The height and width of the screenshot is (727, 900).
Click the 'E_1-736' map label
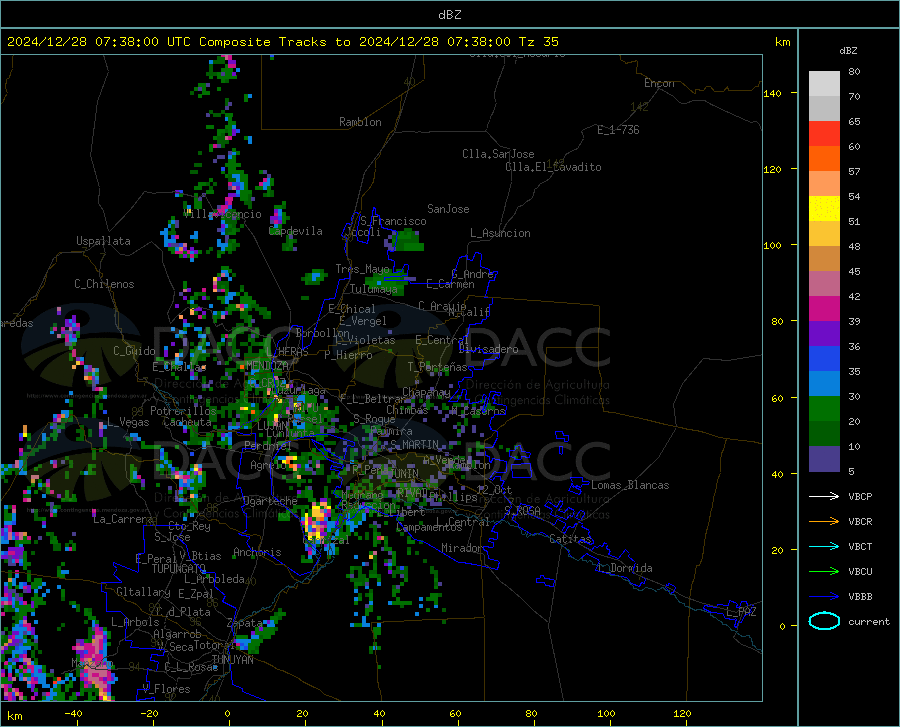tap(618, 130)
